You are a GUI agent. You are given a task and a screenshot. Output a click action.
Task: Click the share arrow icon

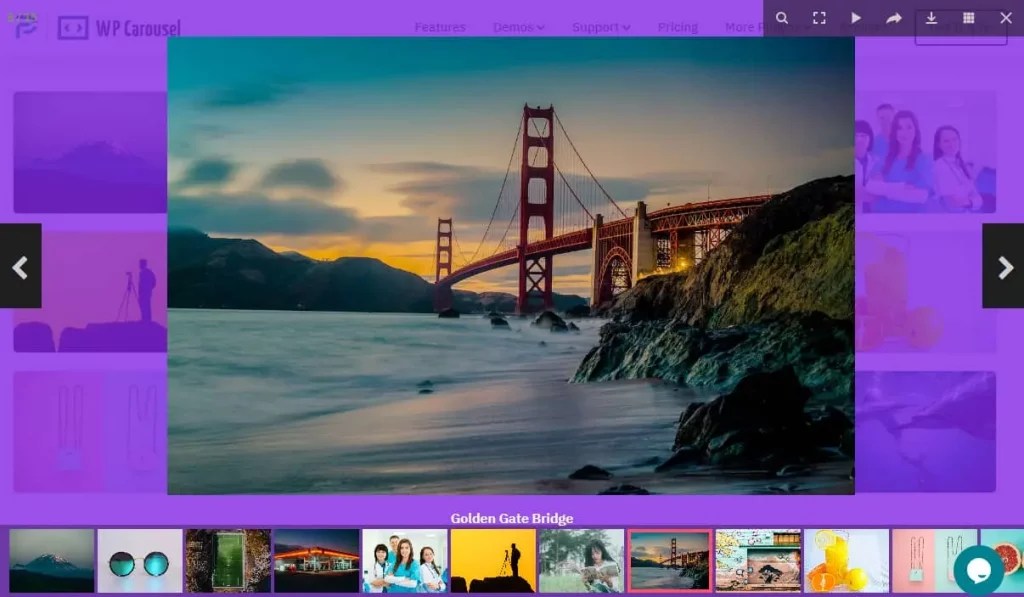click(893, 18)
